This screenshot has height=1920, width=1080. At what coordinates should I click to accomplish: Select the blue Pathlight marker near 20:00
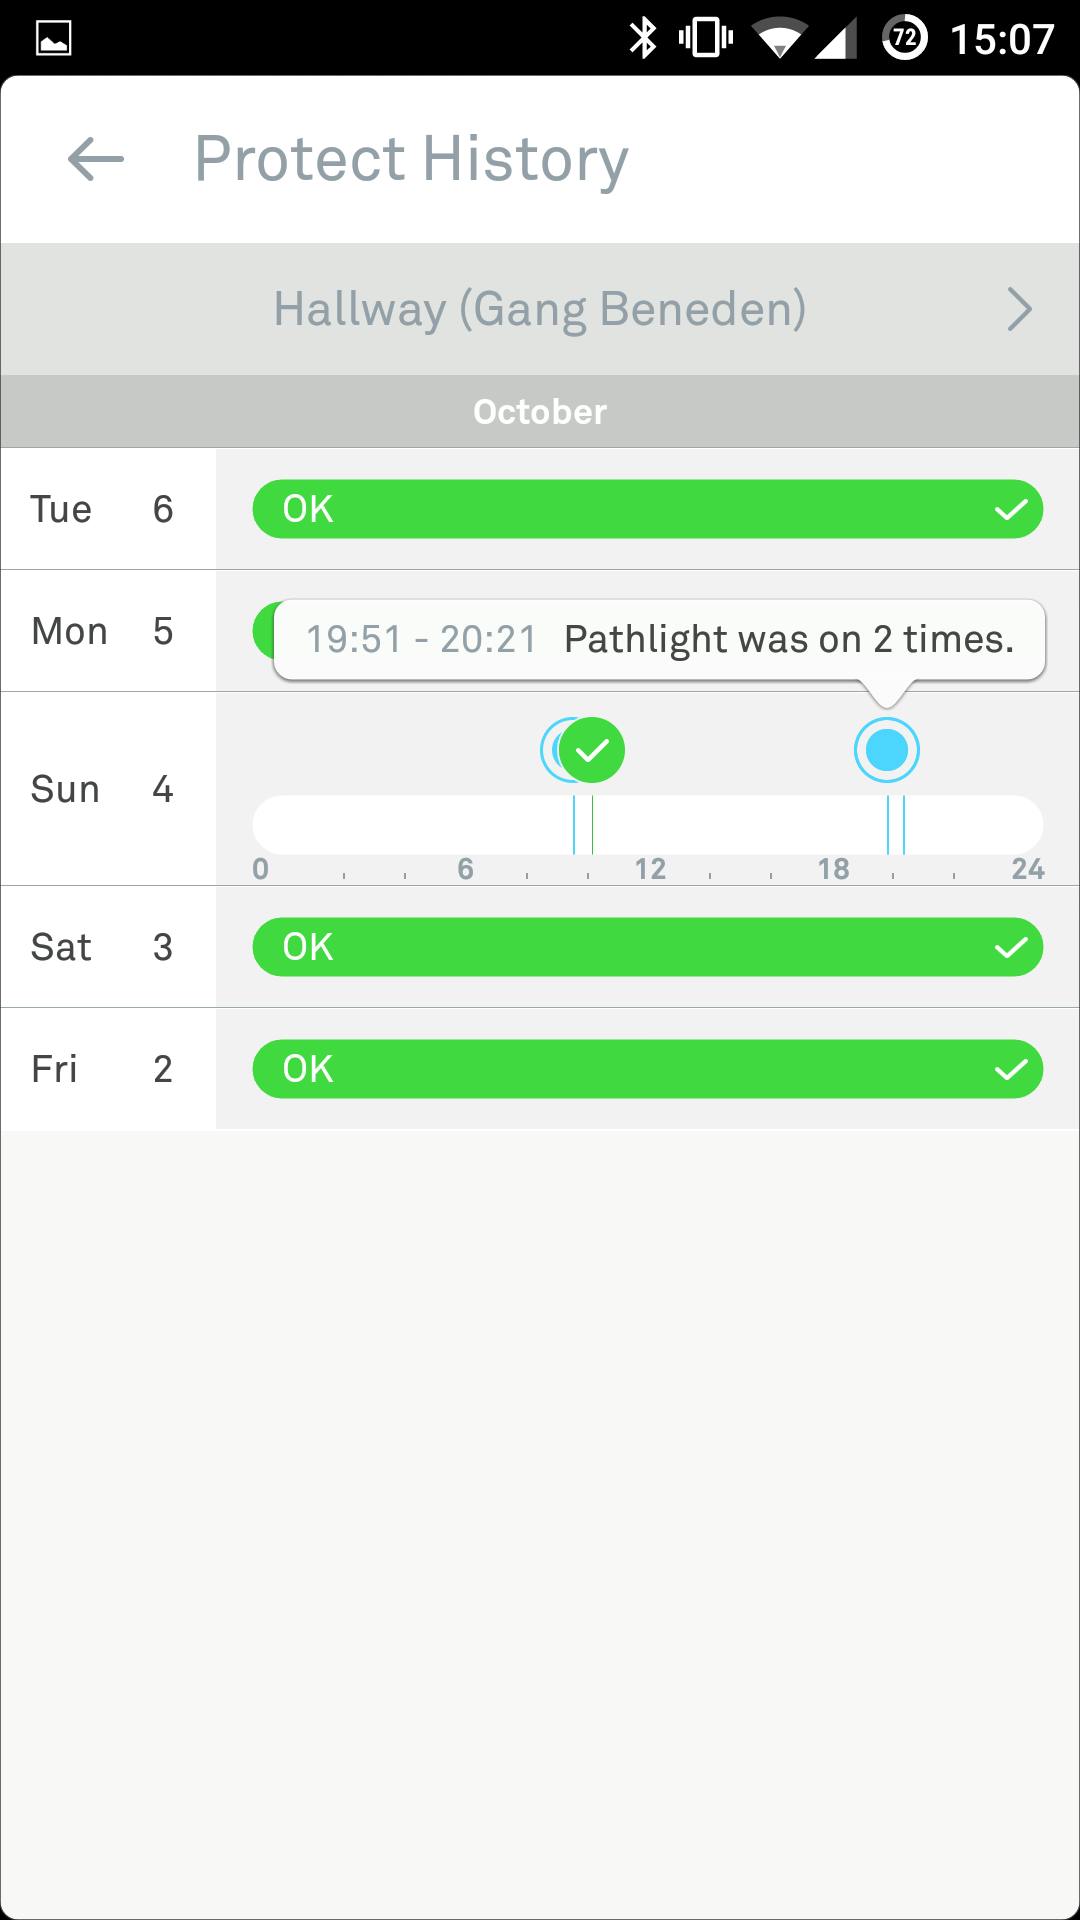(x=886, y=750)
